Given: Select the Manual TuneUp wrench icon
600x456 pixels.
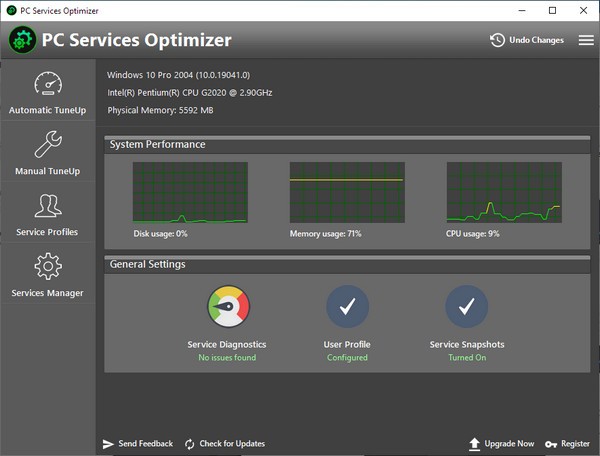Looking at the screenshot, I should pyautogui.click(x=48, y=145).
